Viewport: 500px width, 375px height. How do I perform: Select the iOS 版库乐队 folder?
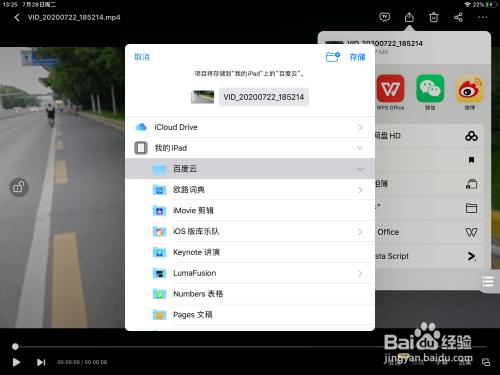click(250, 231)
